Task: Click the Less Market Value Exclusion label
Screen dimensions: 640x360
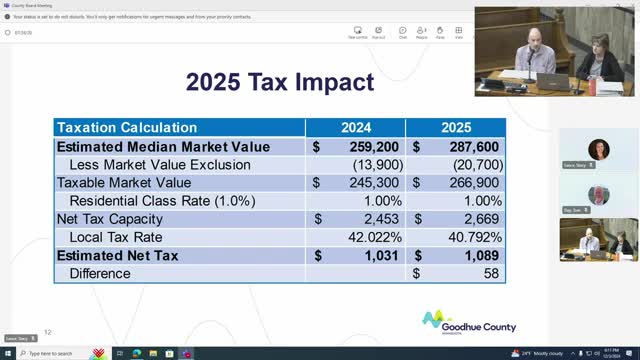Action: pyautogui.click(x=160, y=165)
